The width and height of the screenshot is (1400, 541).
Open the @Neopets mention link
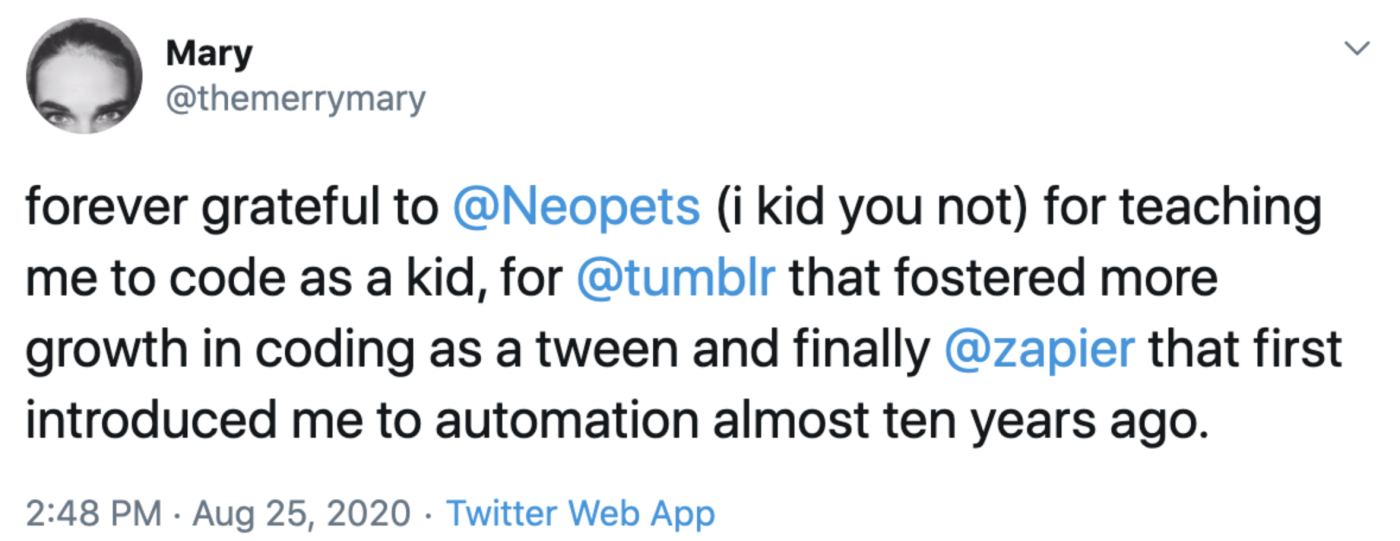pos(576,208)
